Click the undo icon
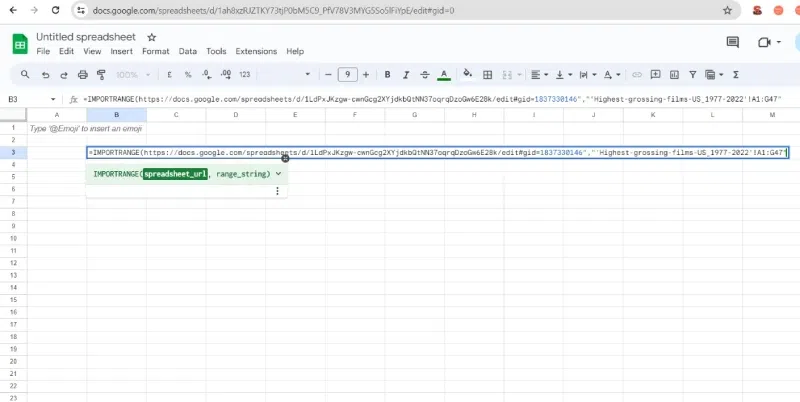This screenshot has width=800, height=402. [45, 75]
